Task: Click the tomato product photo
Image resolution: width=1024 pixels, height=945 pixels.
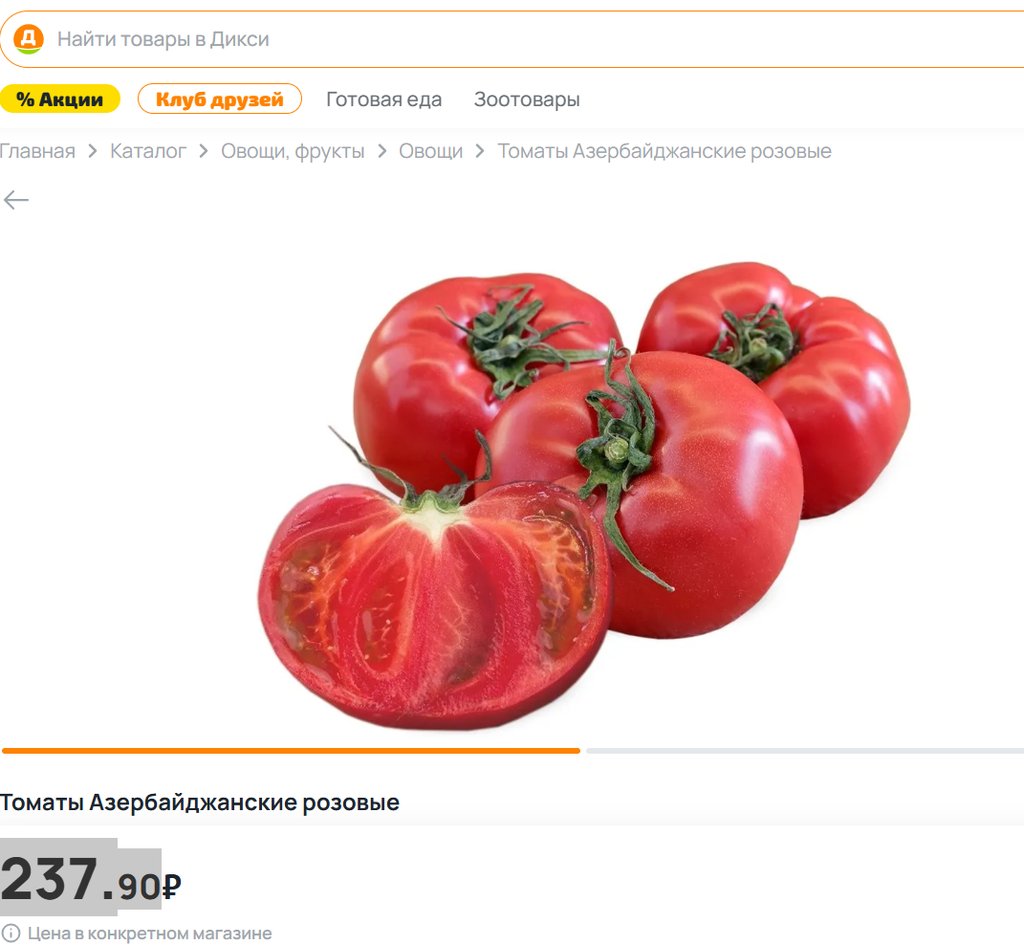Action: pos(584,495)
